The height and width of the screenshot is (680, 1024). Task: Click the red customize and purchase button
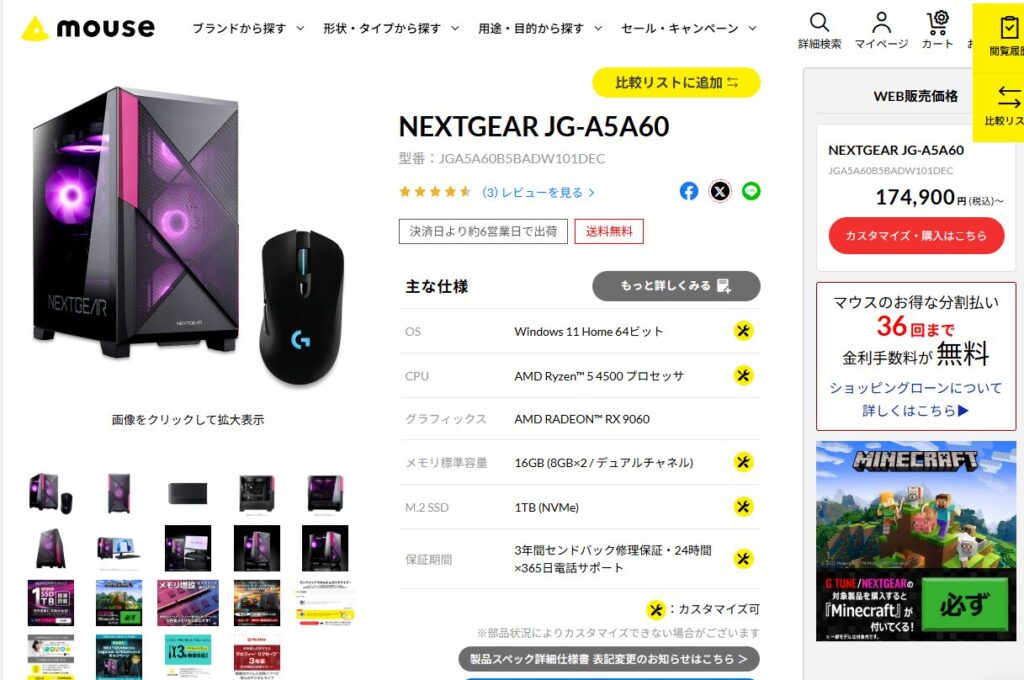[x=916, y=236]
